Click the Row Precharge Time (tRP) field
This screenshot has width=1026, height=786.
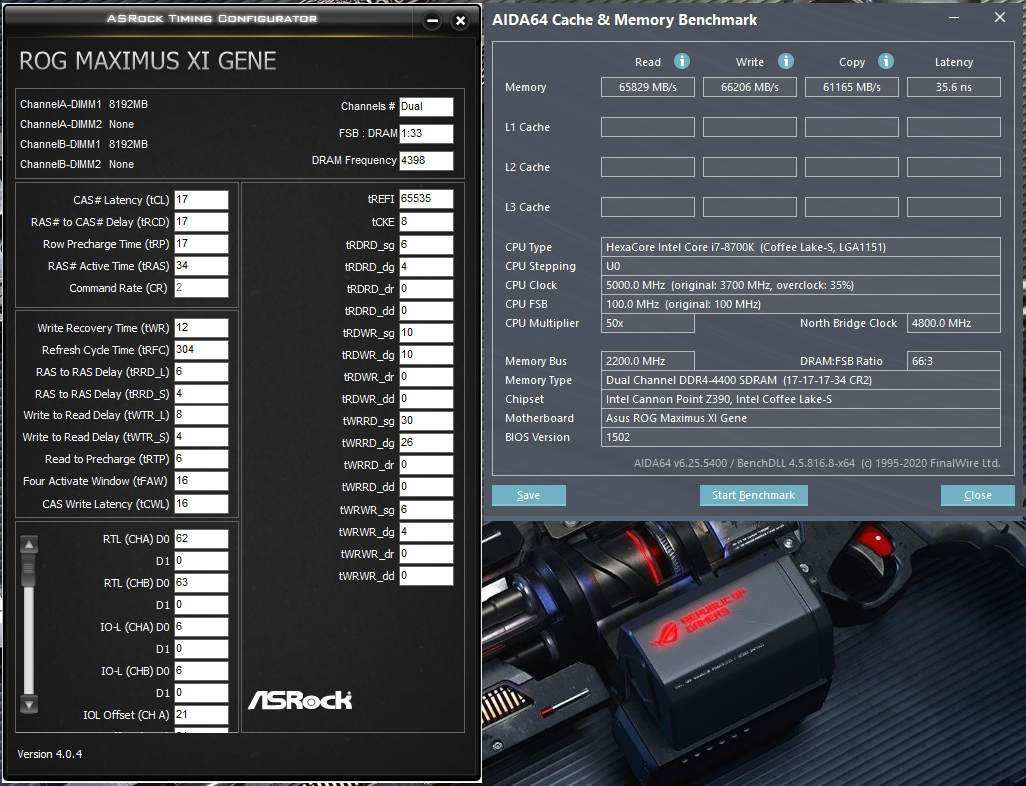click(x=202, y=244)
